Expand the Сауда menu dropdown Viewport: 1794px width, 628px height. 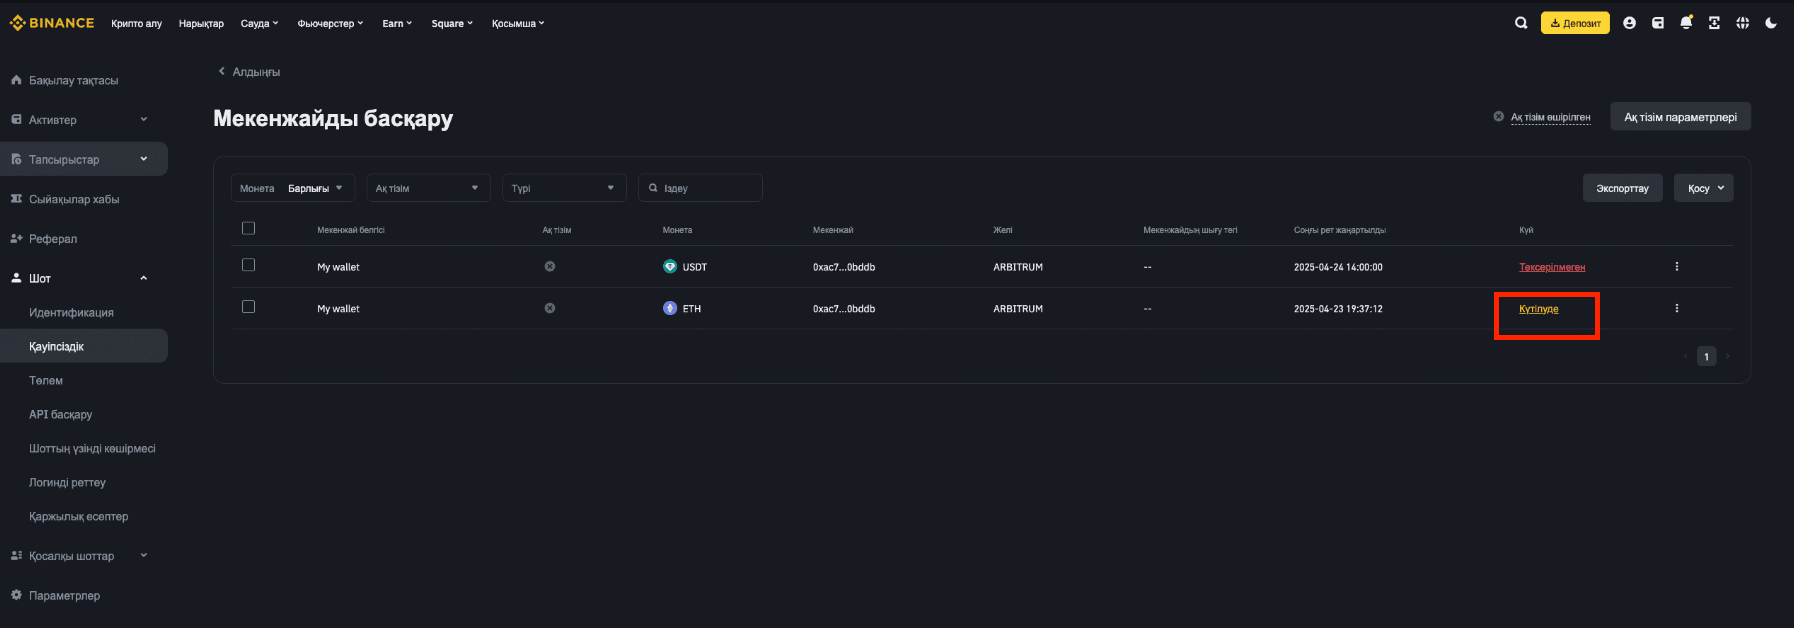259,23
